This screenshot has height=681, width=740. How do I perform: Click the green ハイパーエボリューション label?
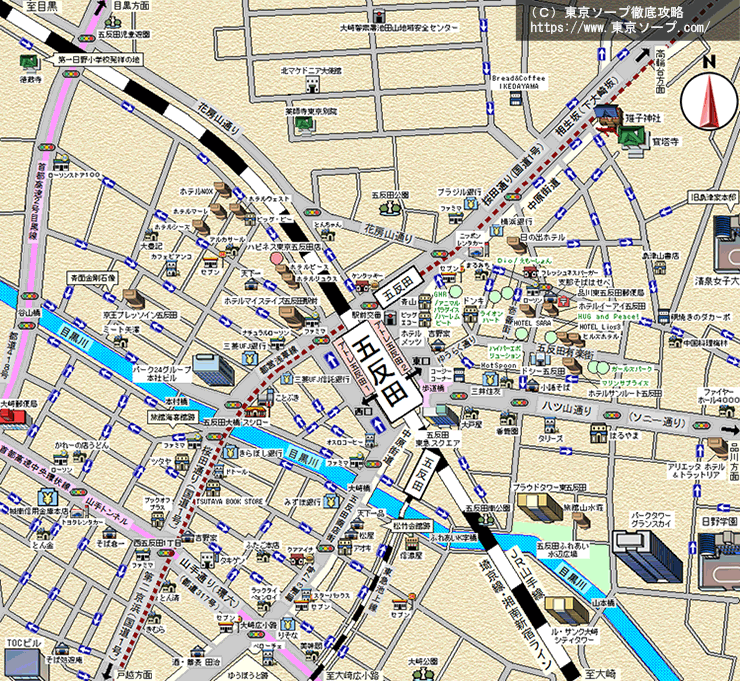pyautogui.click(x=505, y=352)
